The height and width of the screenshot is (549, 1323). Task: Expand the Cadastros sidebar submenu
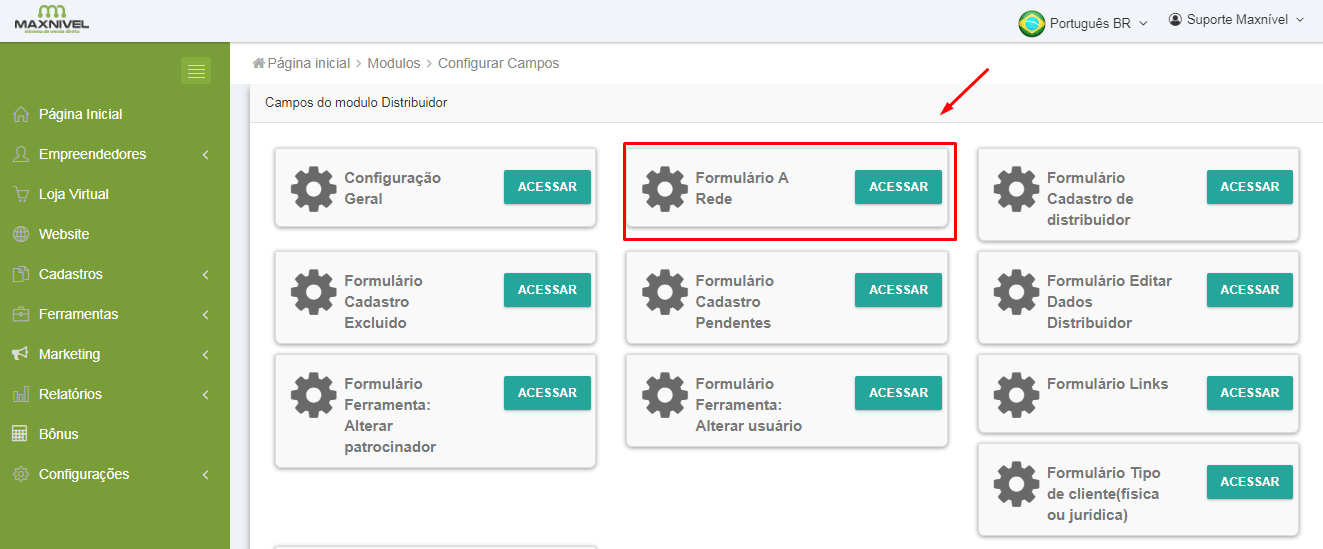pyautogui.click(x=70, y=274)
